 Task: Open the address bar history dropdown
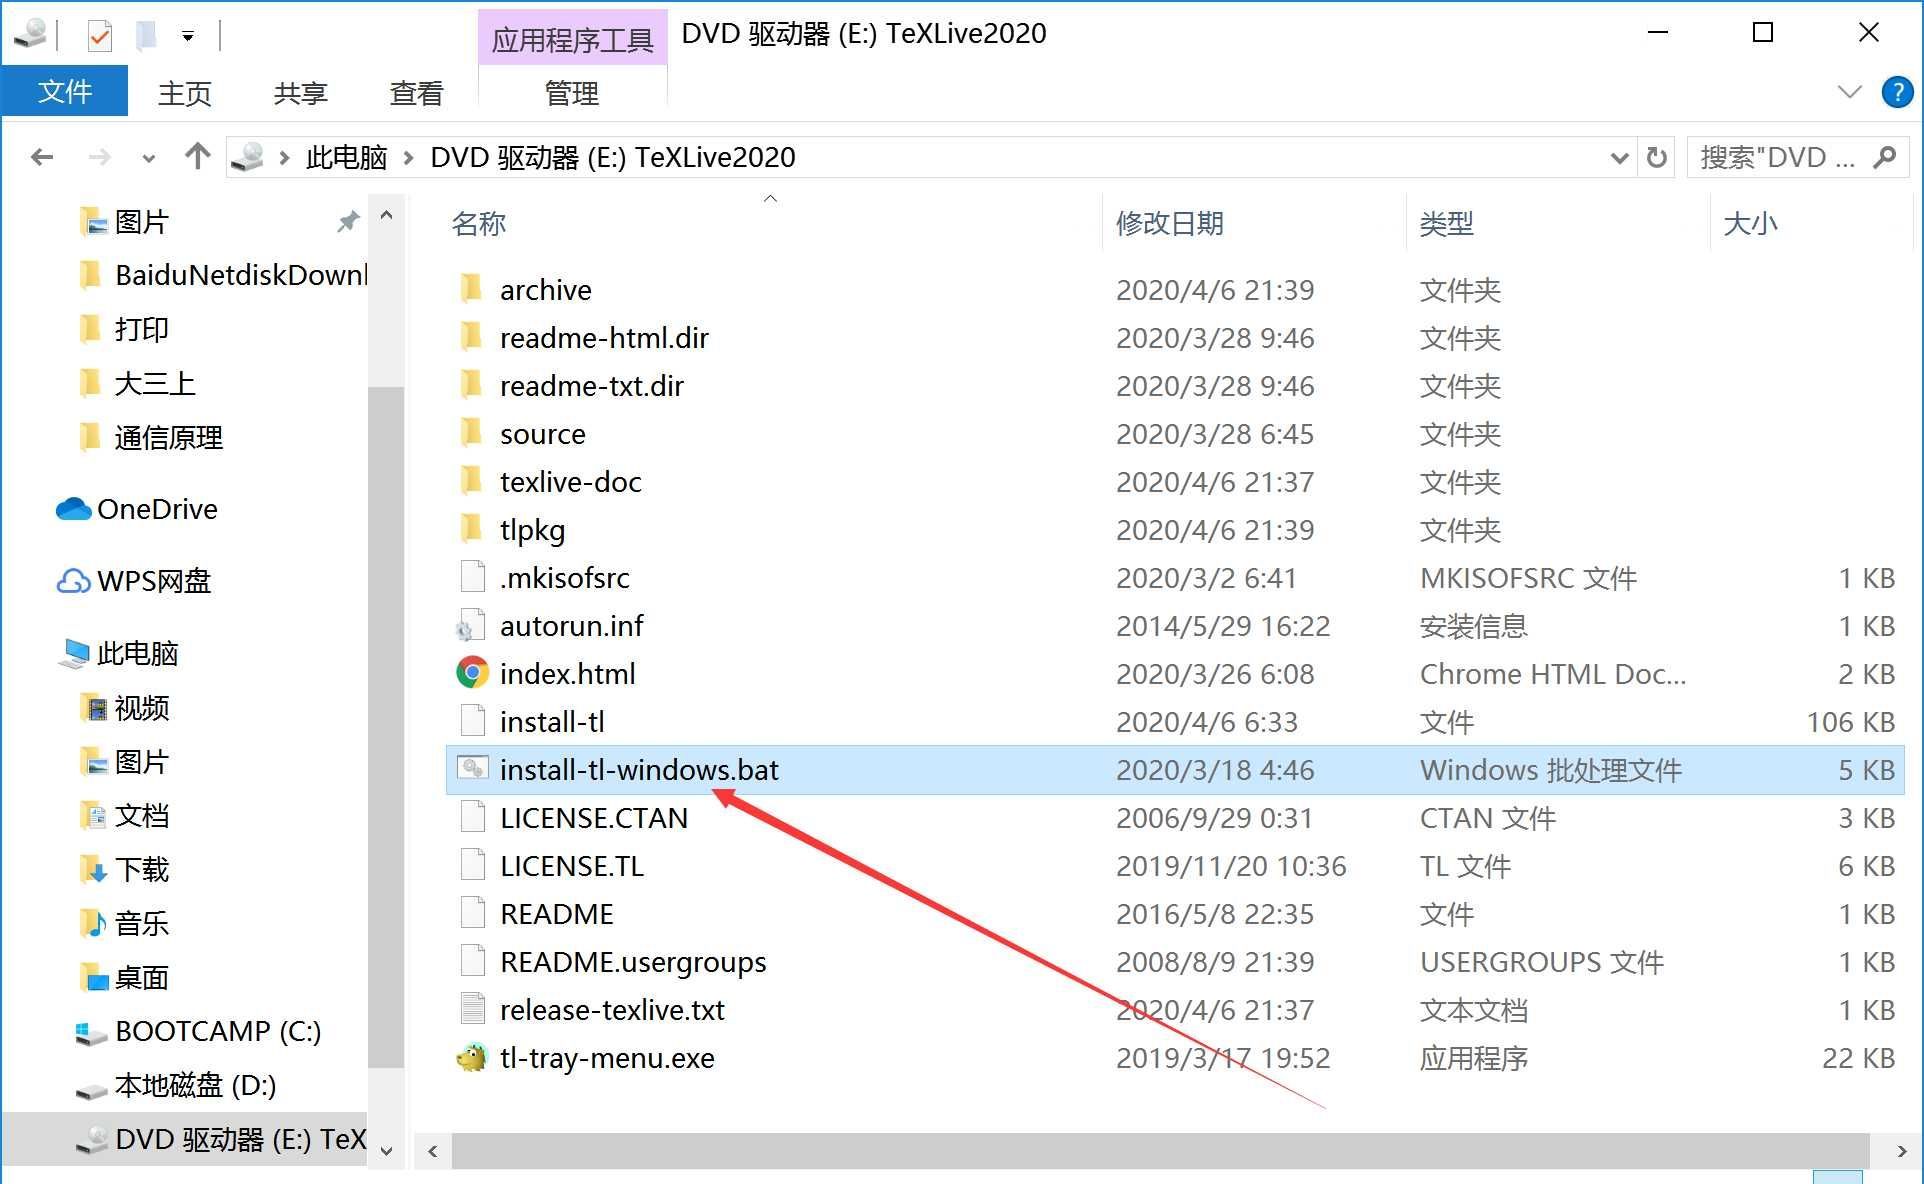click(x=1619, y=158)
